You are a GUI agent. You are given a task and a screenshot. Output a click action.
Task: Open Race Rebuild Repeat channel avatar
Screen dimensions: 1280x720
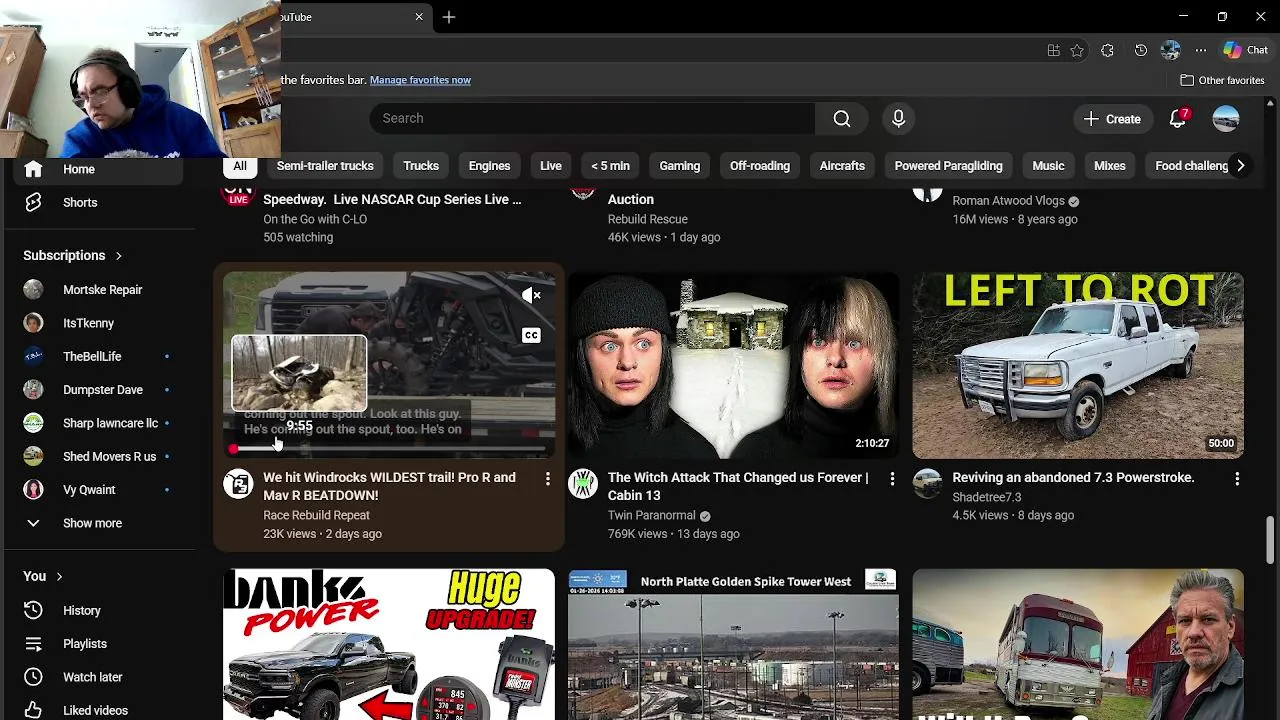pos(238,484)
